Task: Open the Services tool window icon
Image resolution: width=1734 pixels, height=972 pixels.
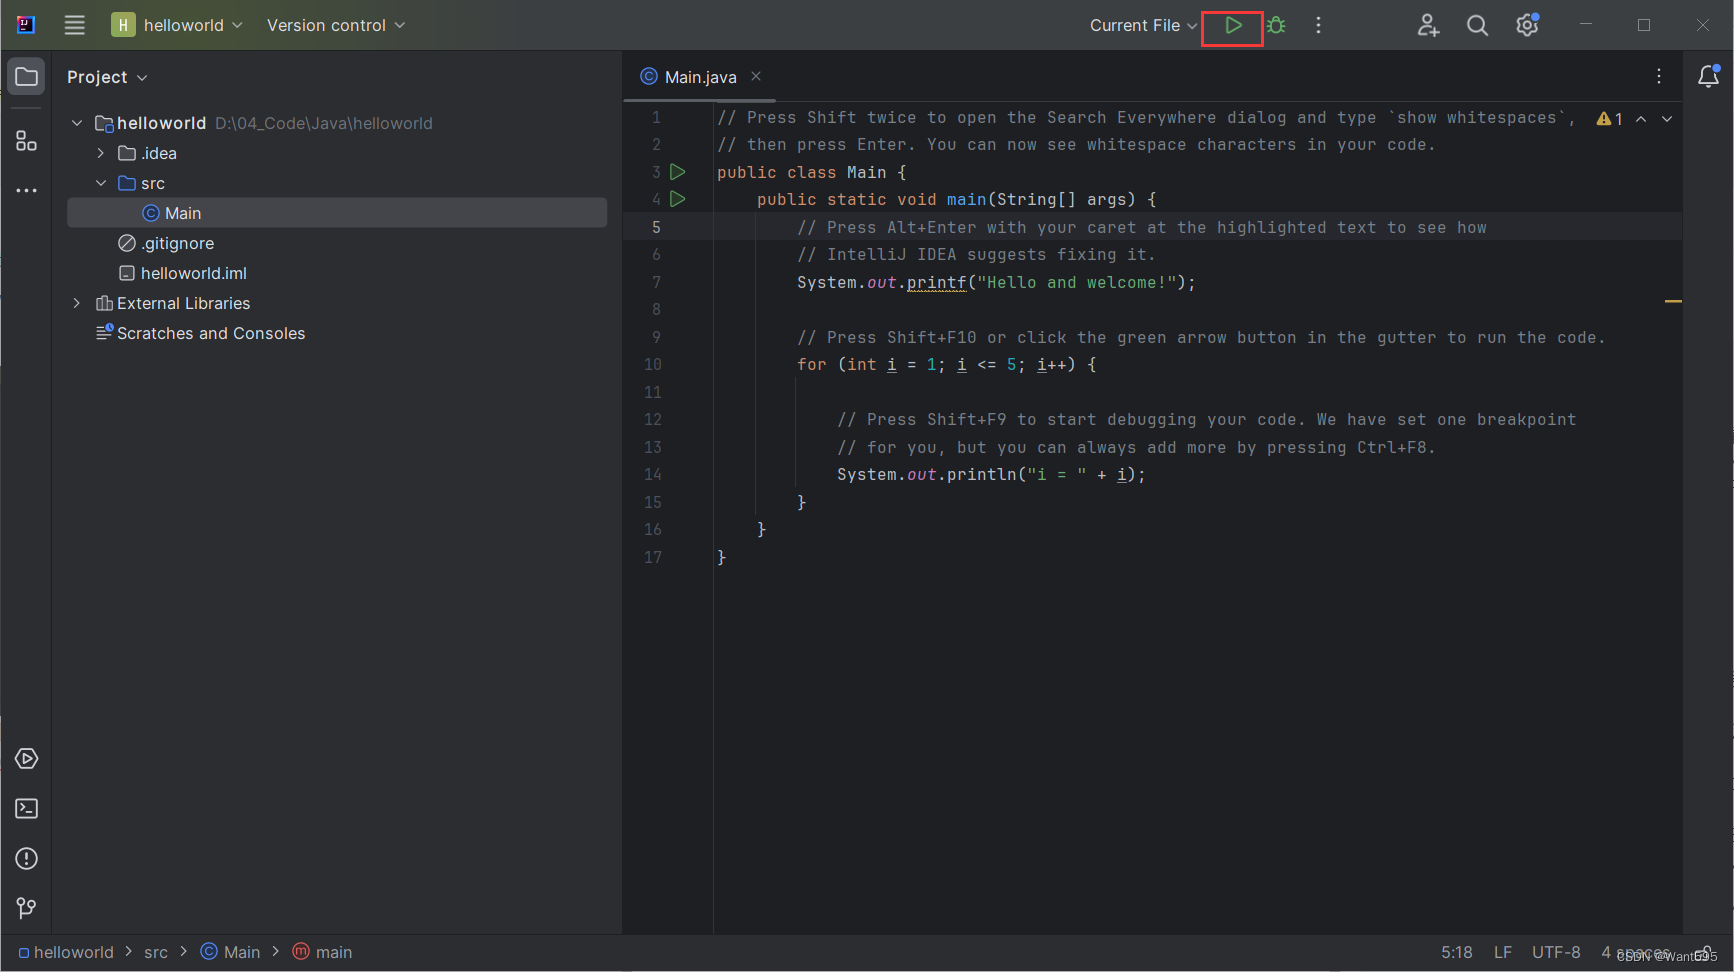Action: [x=27, y=759]
